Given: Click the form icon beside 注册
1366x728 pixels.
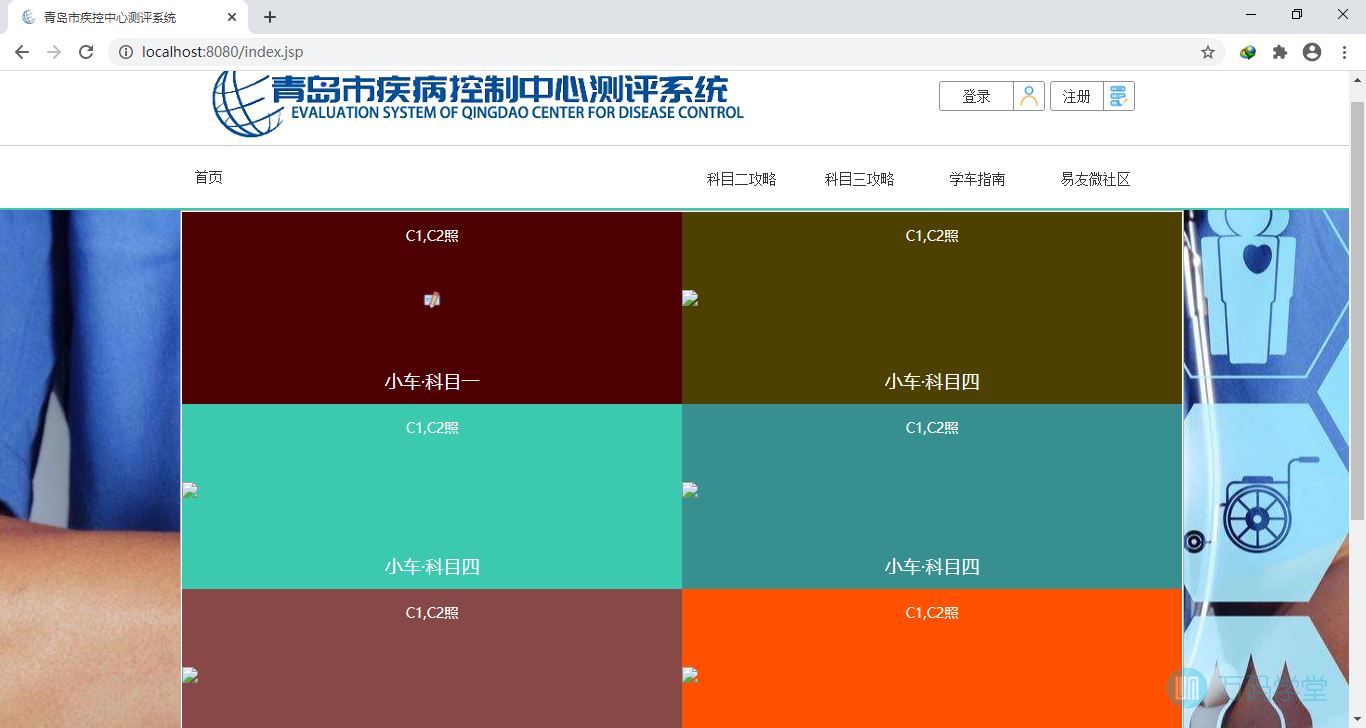Looking at the screenshot, I should 1118,96.
